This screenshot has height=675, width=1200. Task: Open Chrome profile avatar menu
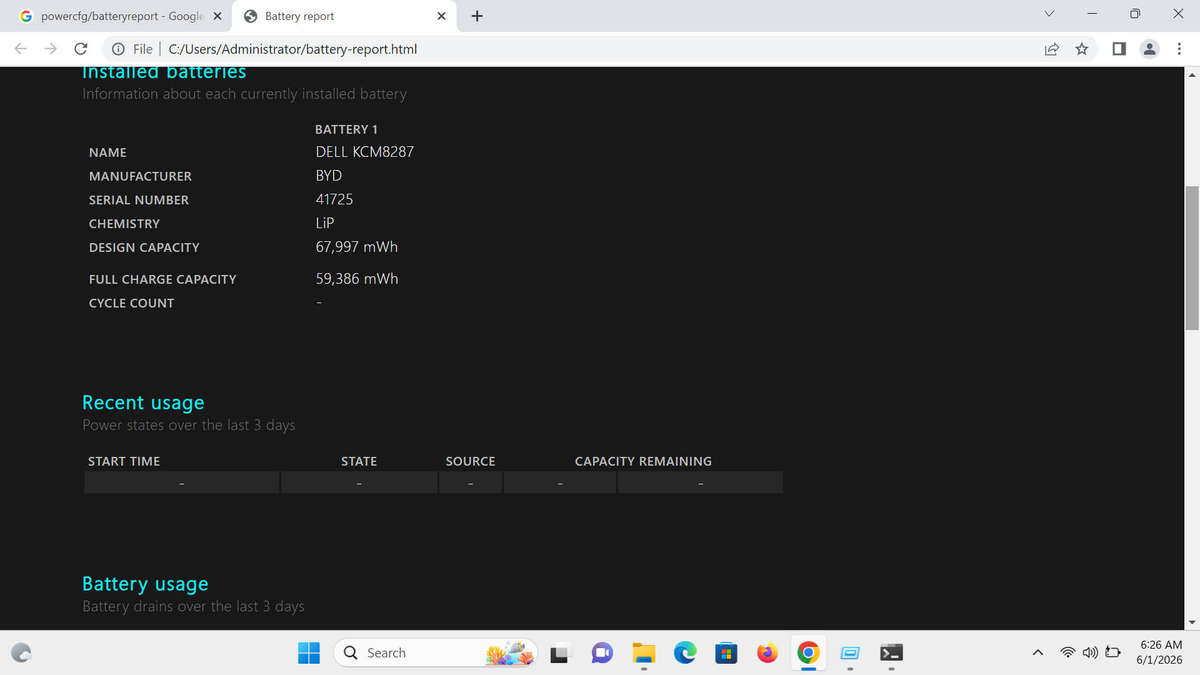(x=1150, y=49)
